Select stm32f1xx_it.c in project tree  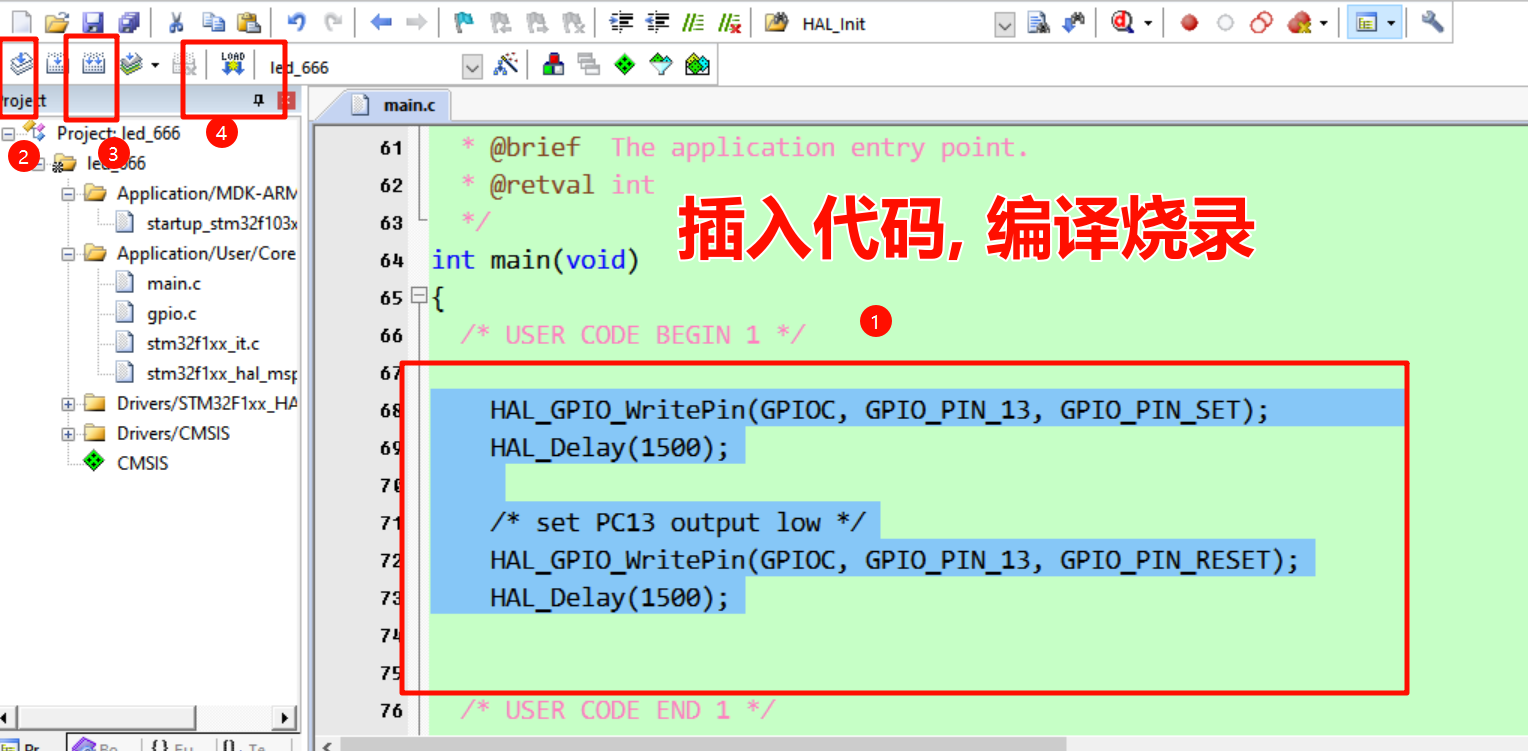(202, 343)
